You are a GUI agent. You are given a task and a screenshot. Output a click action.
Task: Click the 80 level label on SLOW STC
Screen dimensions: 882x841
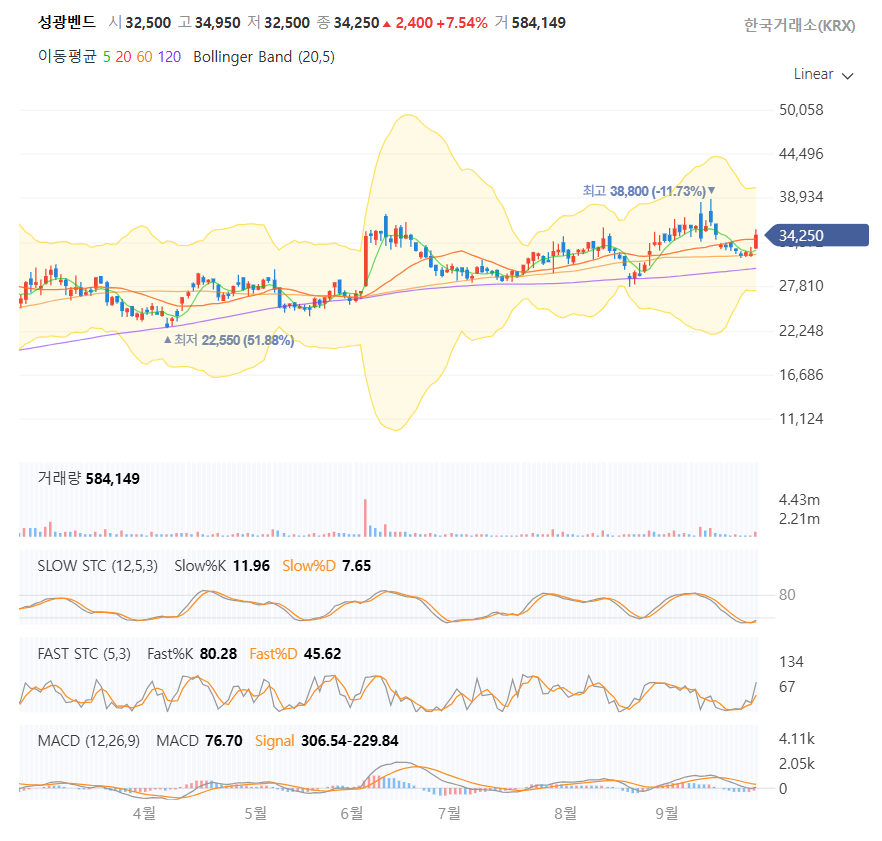tap(787, 595)
